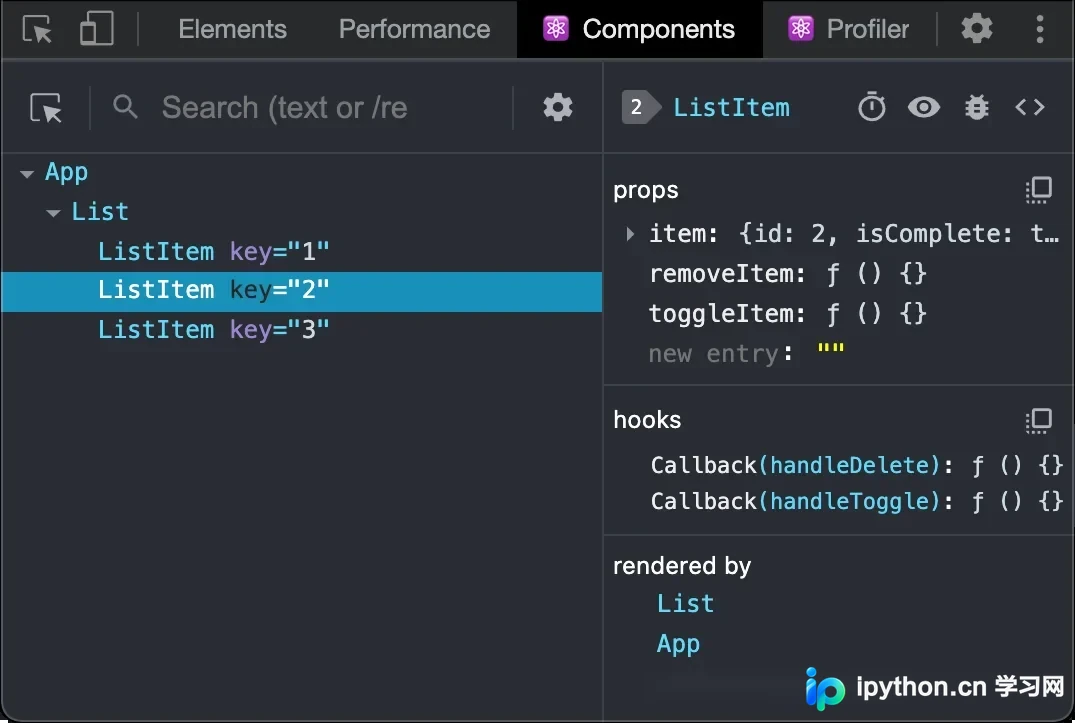The image size is (1075, 723).
Task: Log component data with bug icon
Action: [x=976, y=108]
